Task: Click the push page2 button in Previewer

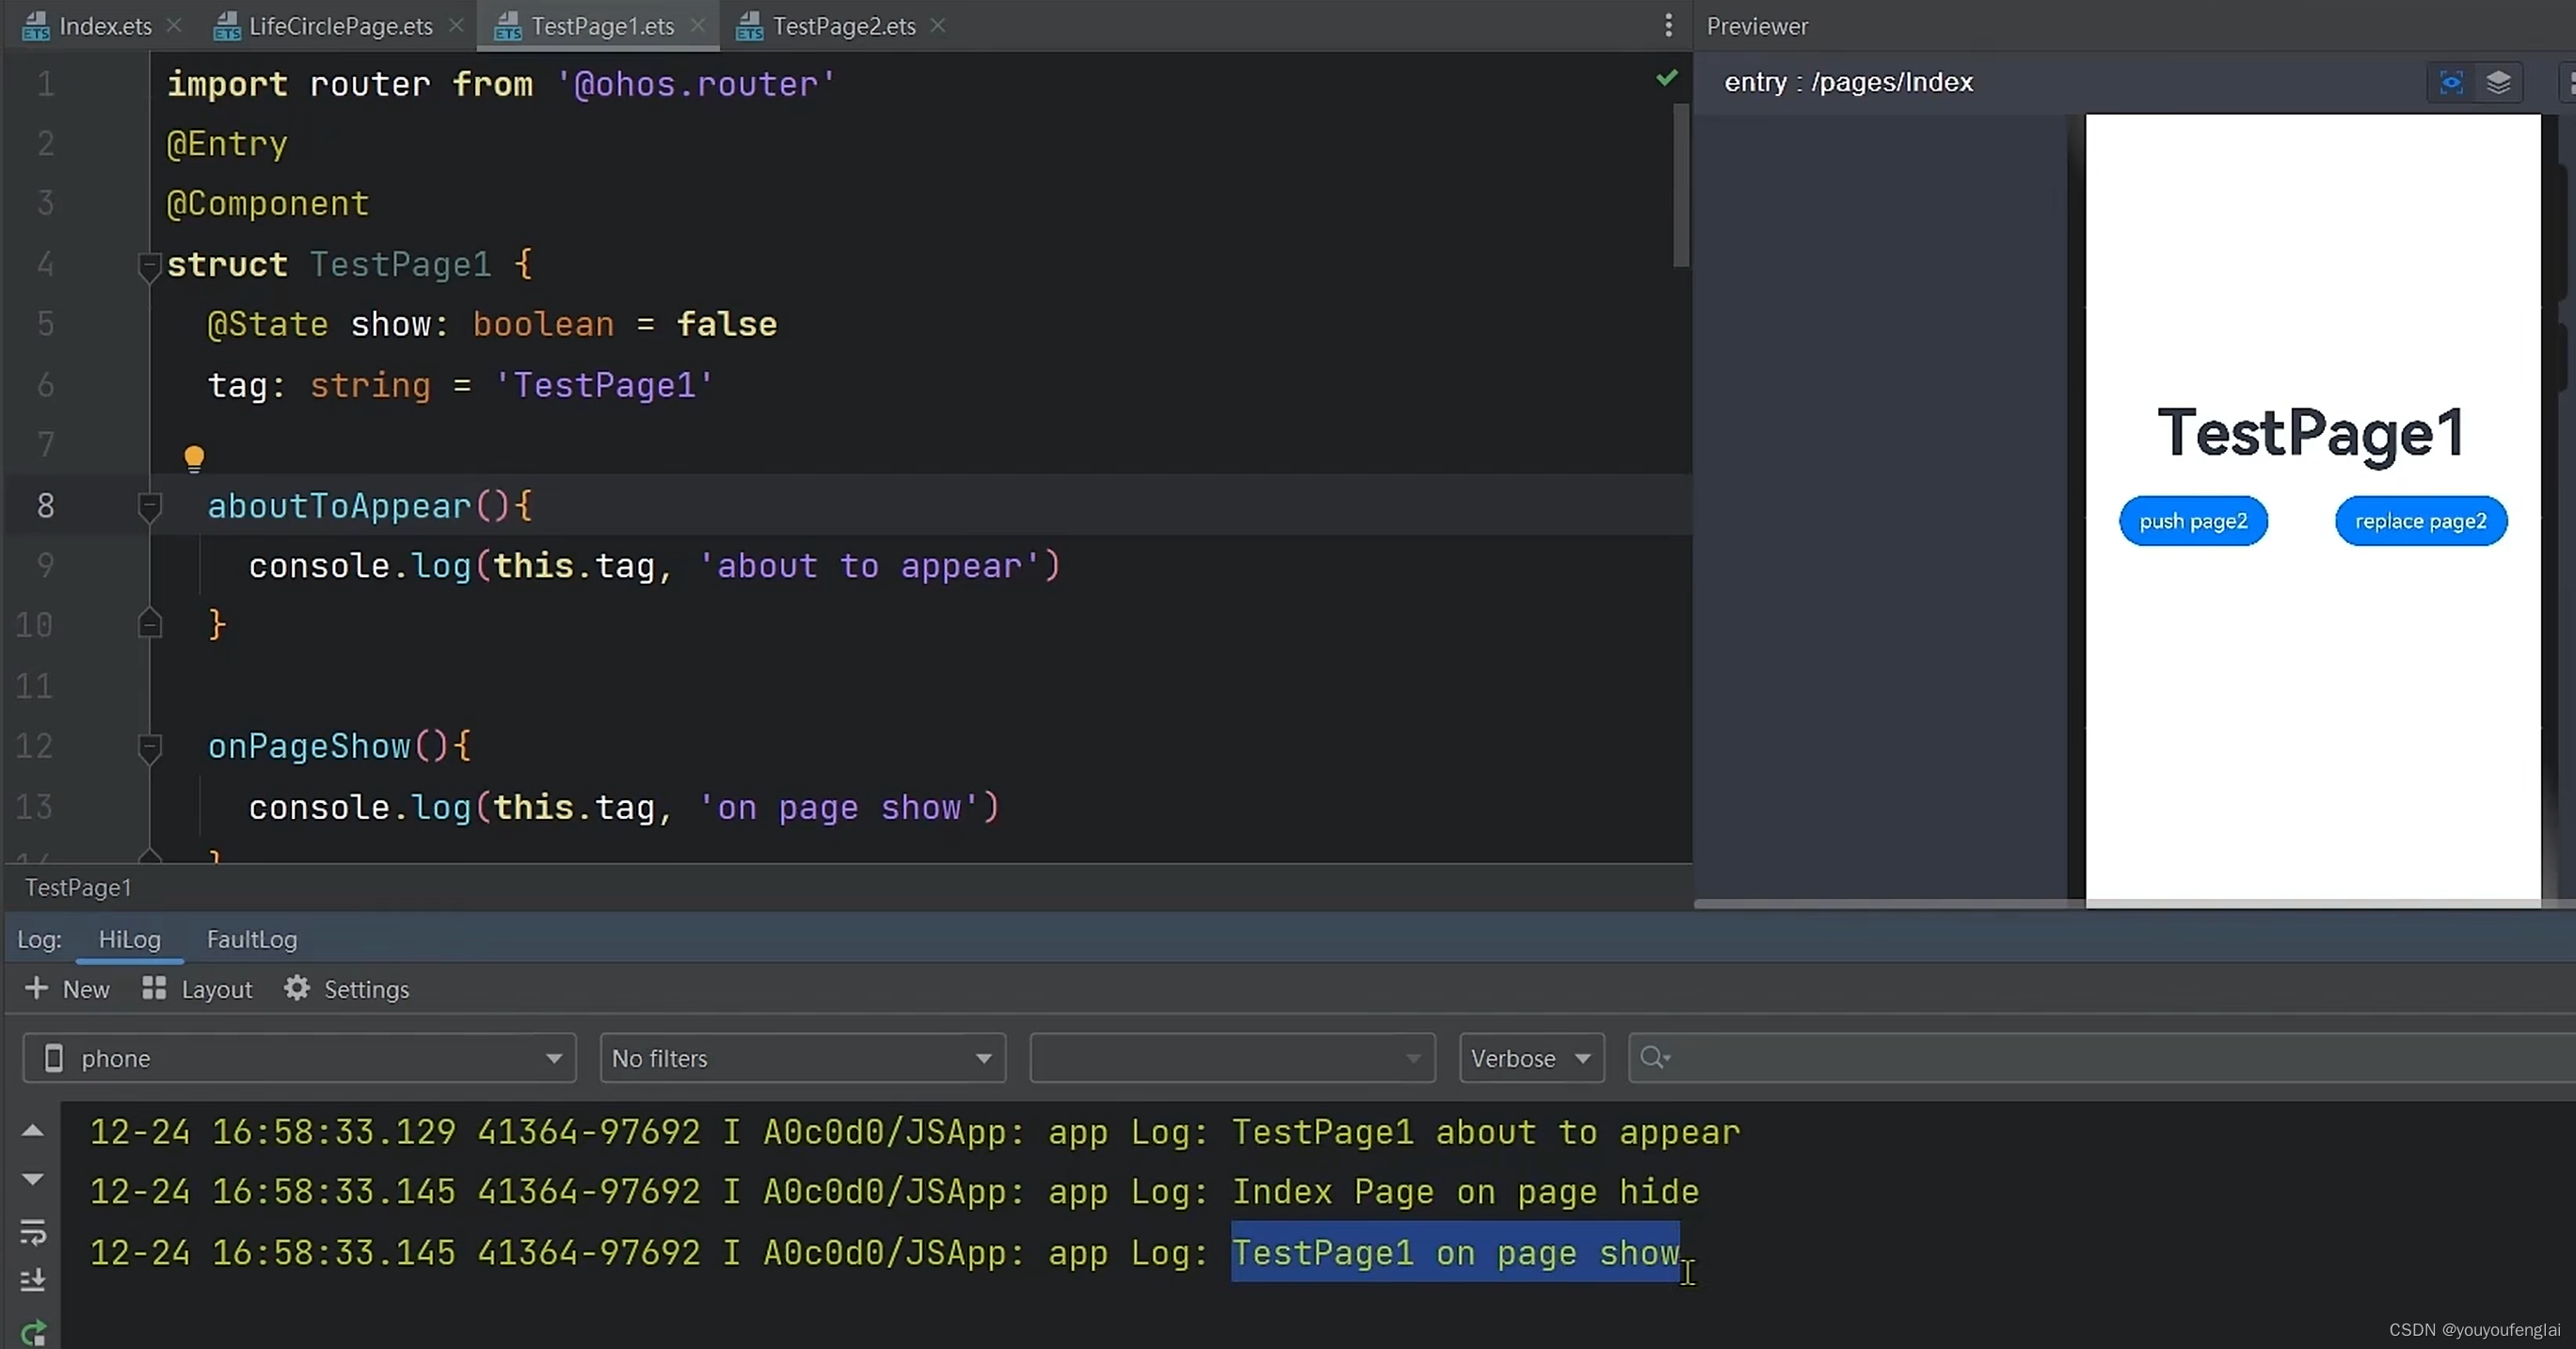Action: (2193, 521)
